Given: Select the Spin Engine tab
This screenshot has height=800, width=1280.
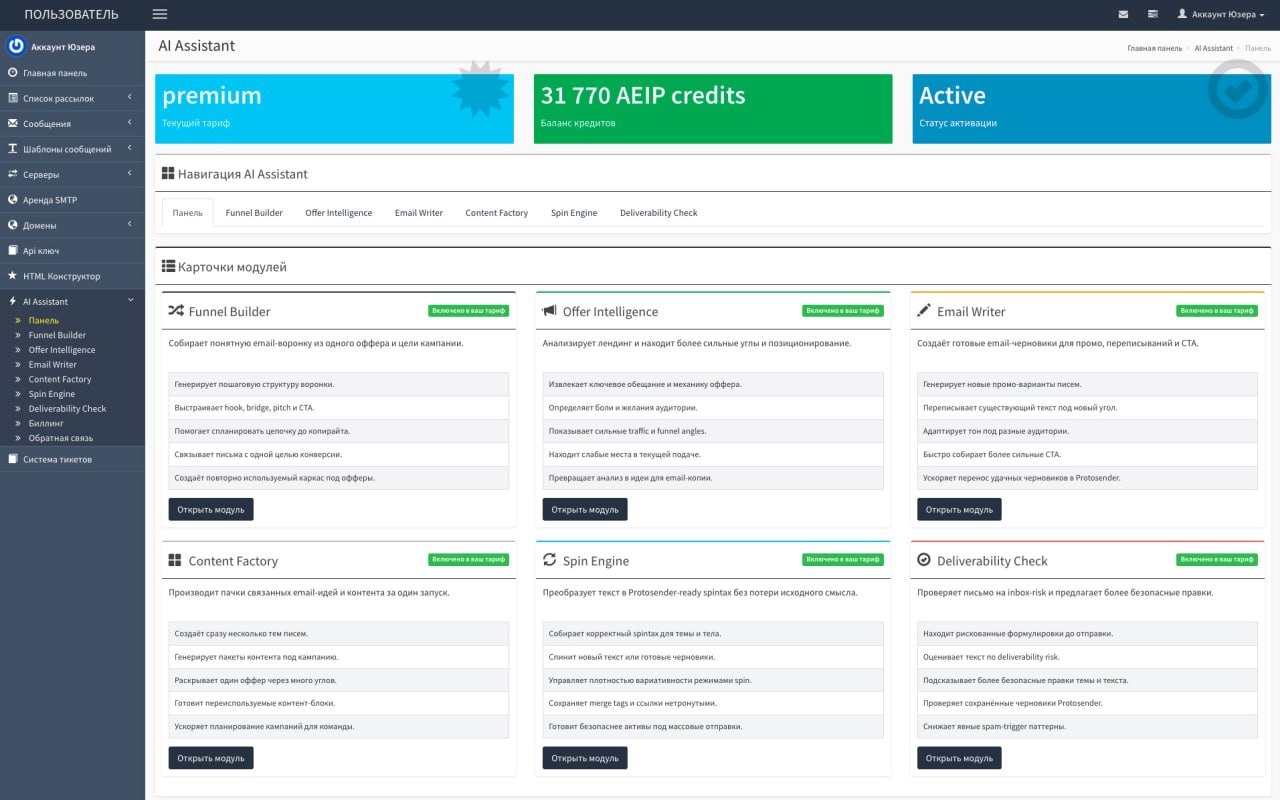Looking at the screenshot, I should (573, 213).
